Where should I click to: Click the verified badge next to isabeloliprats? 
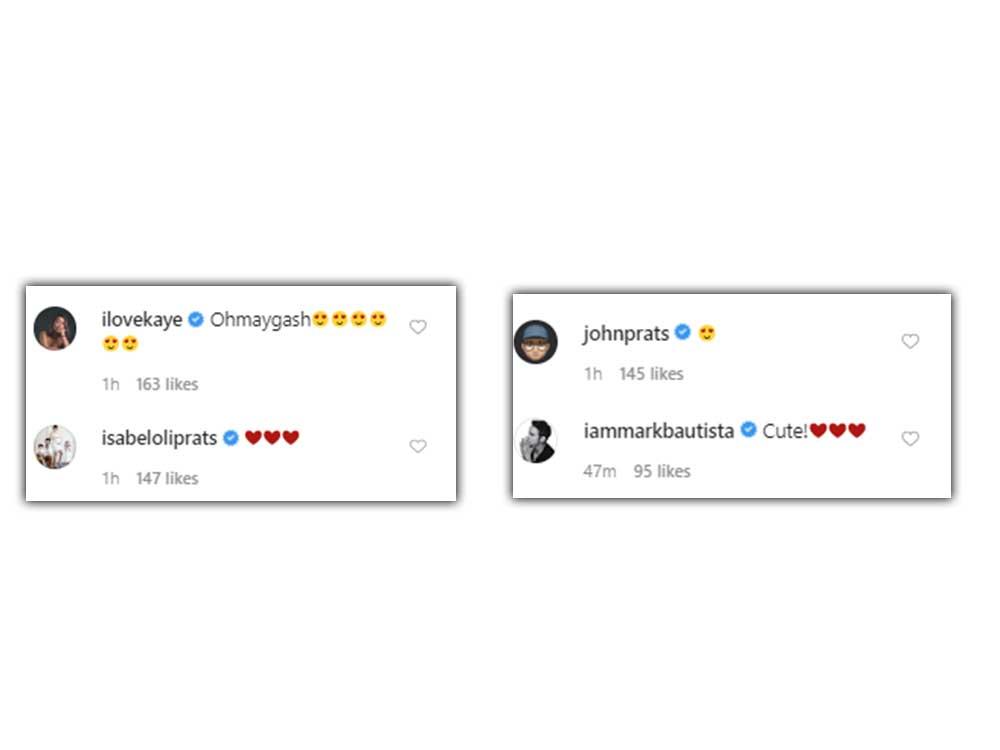click(x=231, y=438)
